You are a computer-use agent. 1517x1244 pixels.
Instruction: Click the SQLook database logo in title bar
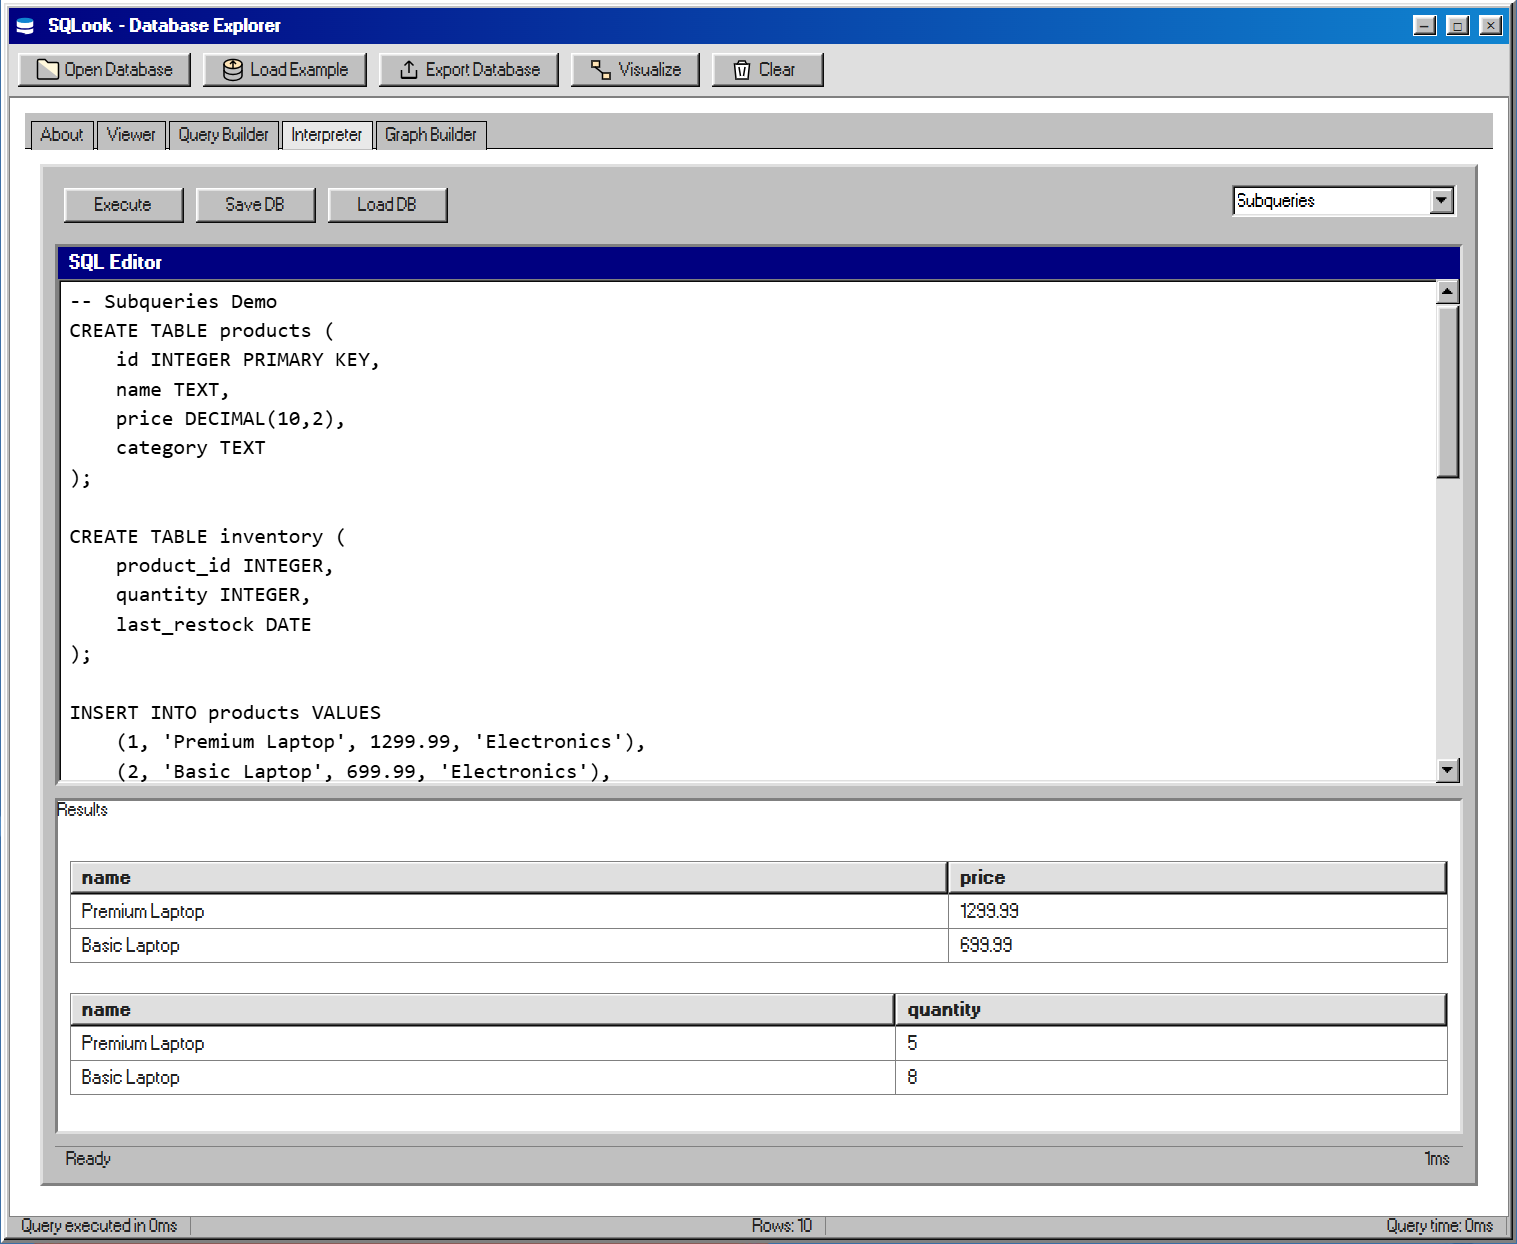(23, 25)
